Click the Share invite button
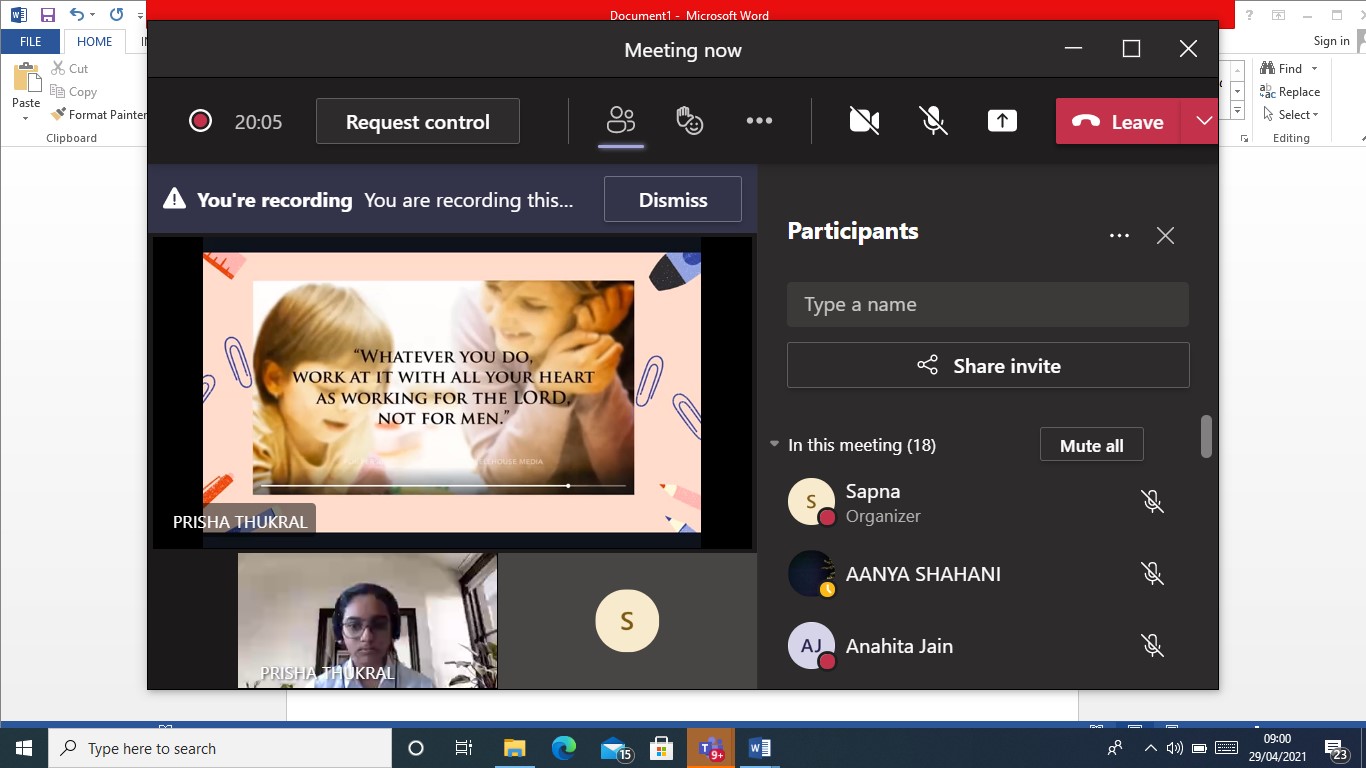This screenshot has width=1366, height=768. pos(988,366)
